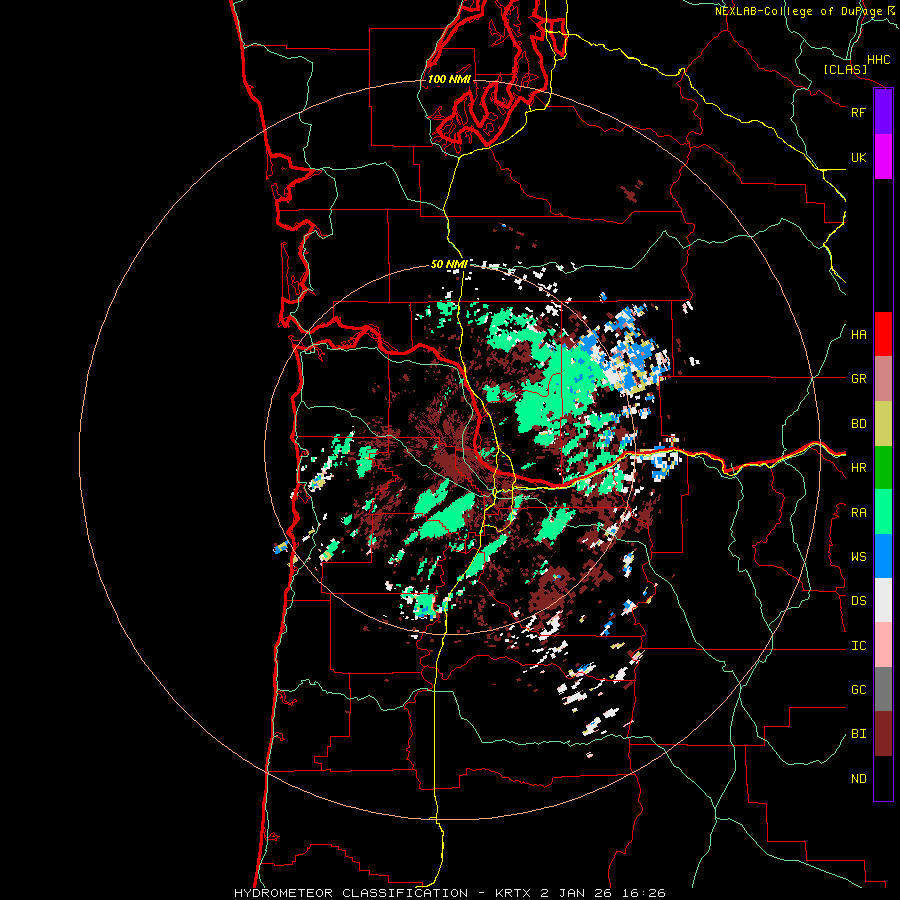The height and width of the screenshot is (900, 900).
Task: Click the 50 NMI range ring label
Action: click(x=449, y=264)
